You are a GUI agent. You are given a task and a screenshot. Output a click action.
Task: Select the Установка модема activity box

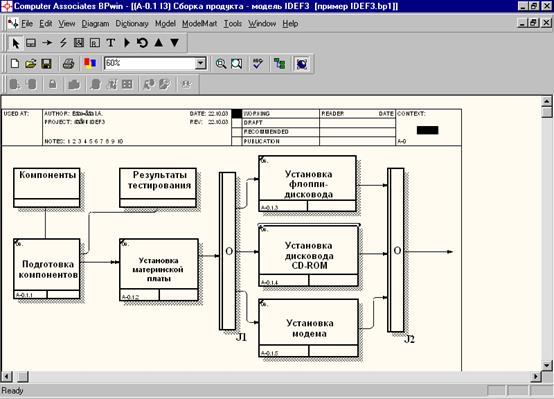[308, 328]
